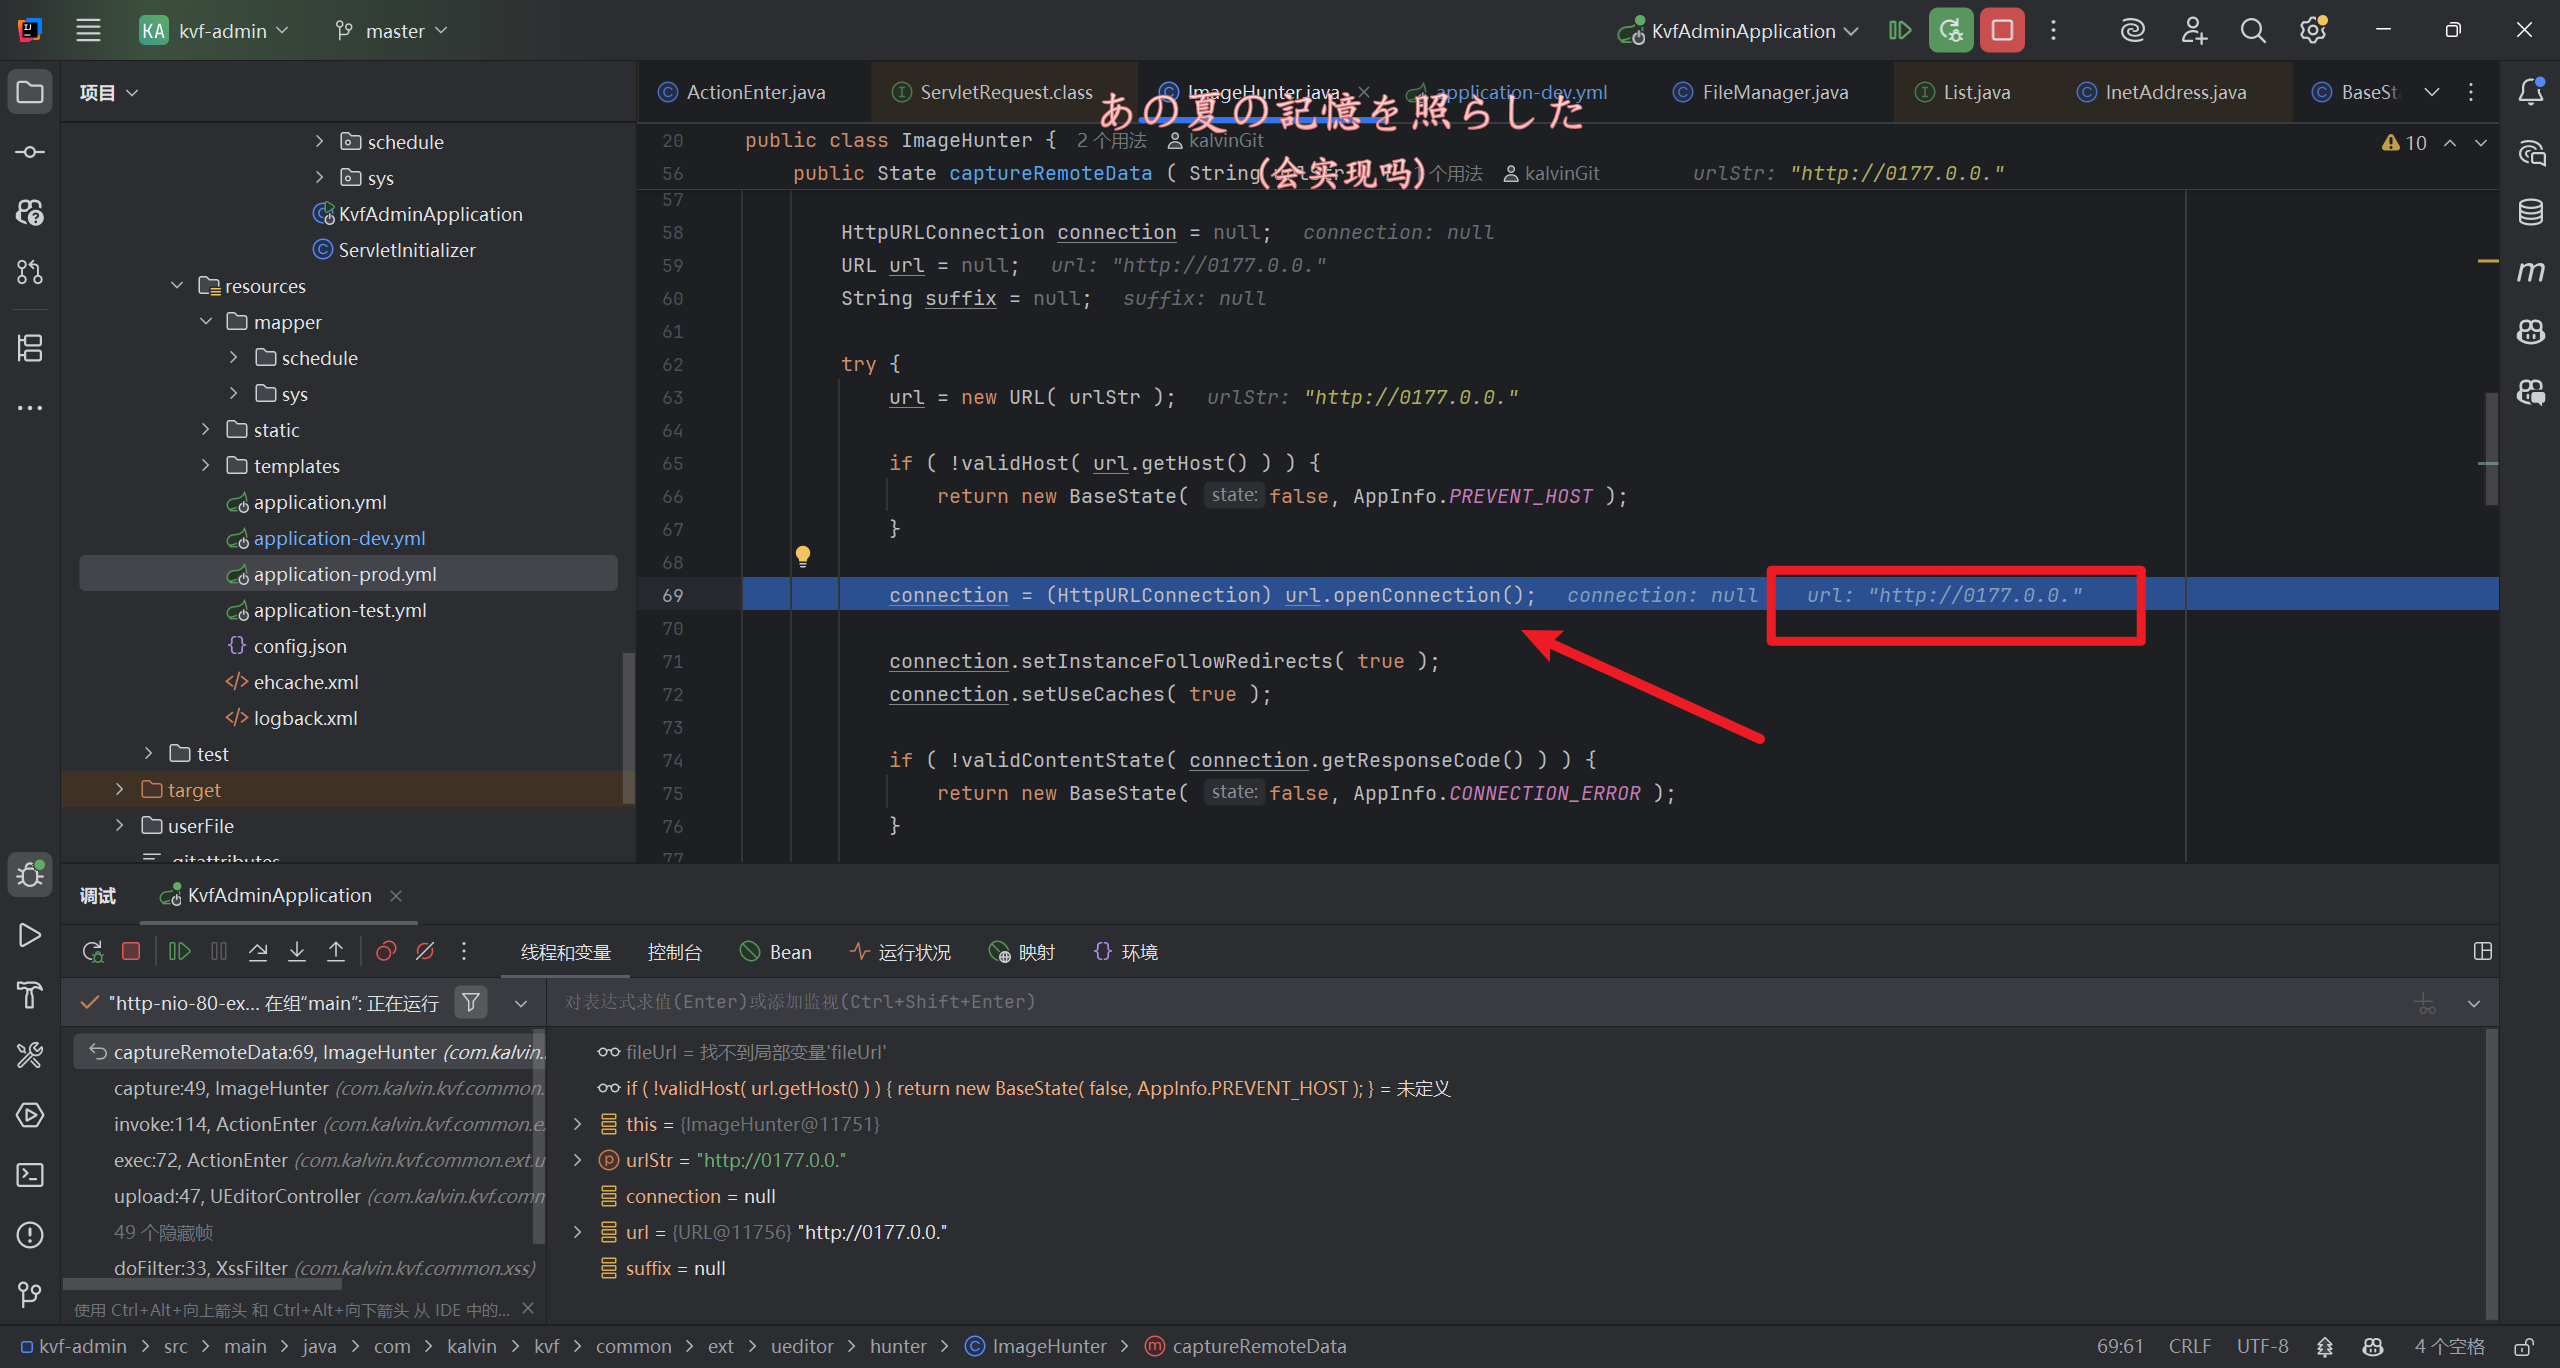
Task: Select capture:49 ImageHunter stack frame
Action: tap(310, 1088)
